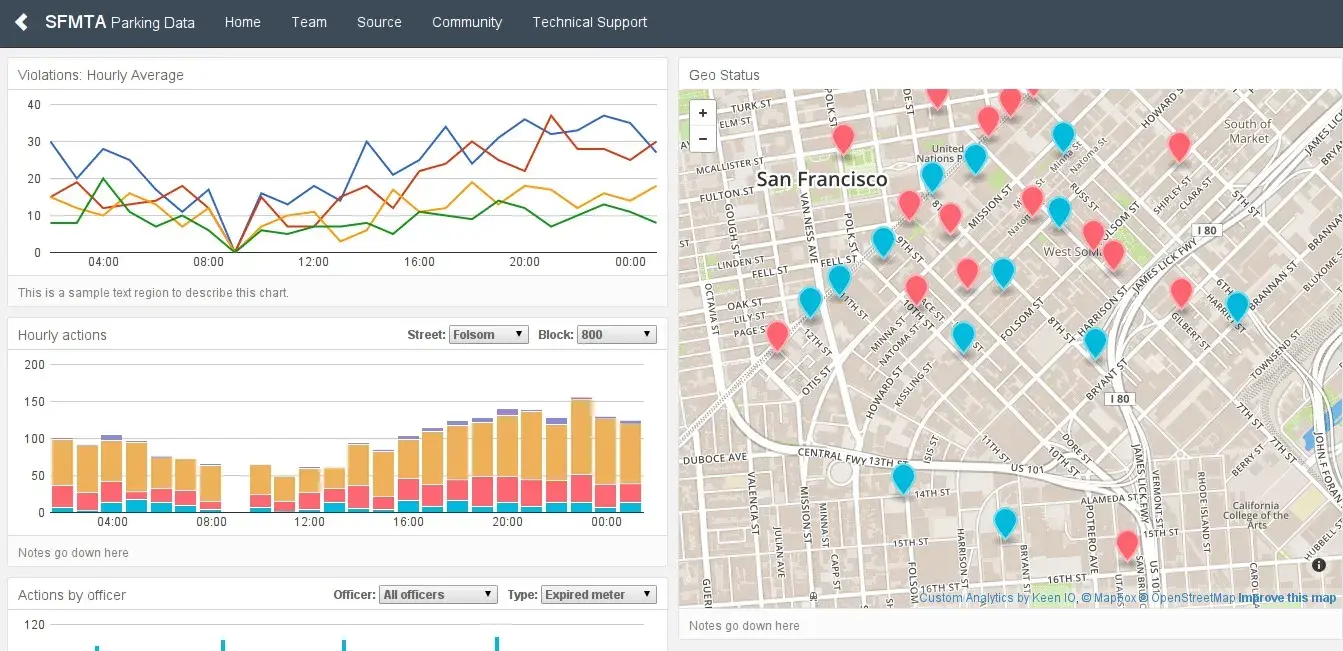Open the Officer dropdown showing All officers
1343x651 pixels.
(x=439, y=594)
